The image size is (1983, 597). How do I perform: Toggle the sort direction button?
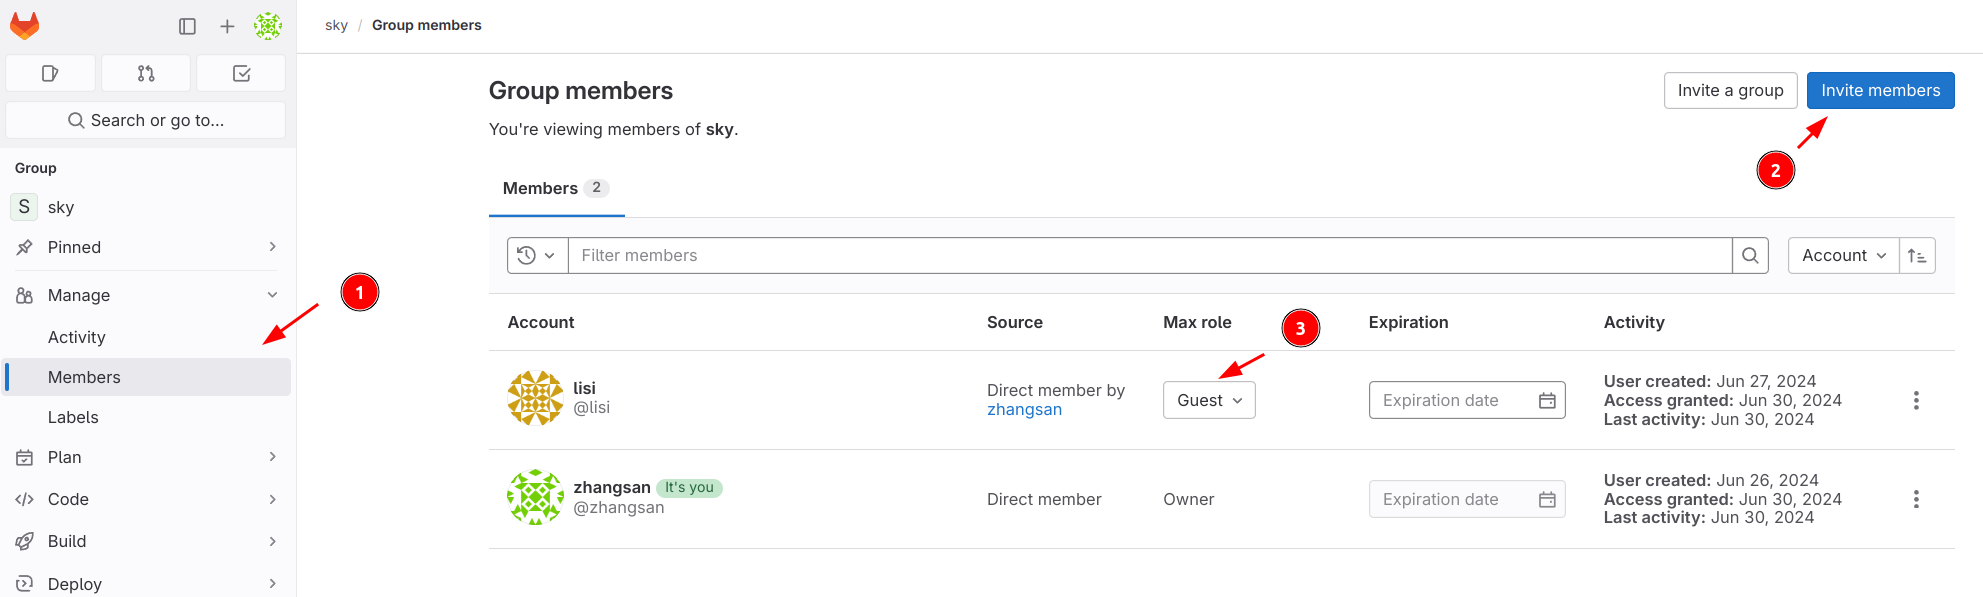(x=1917, y=255)
